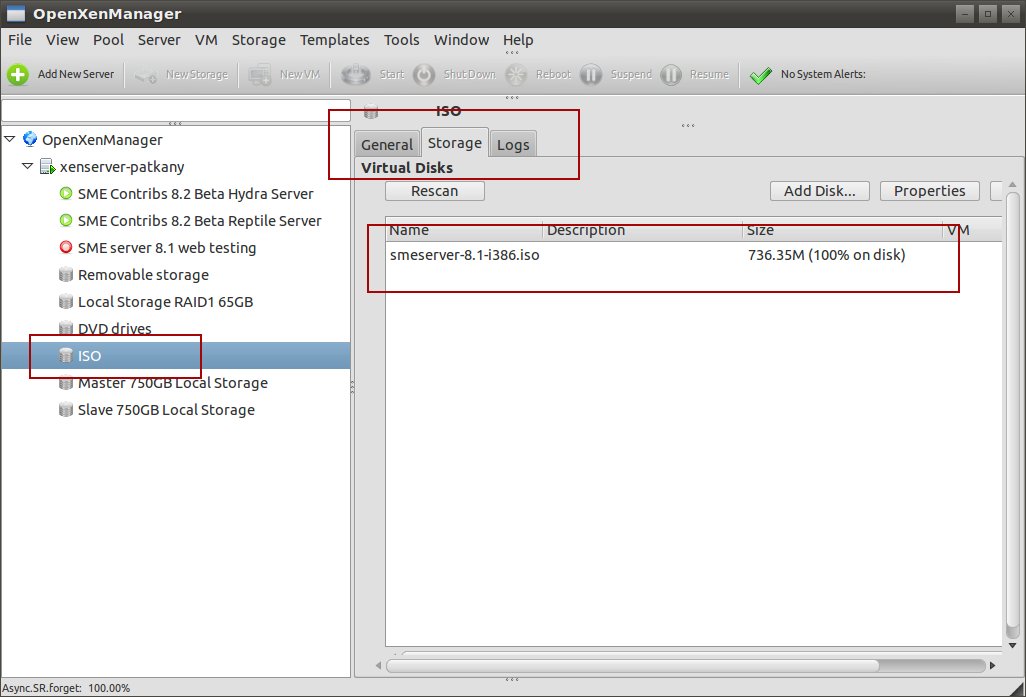Open the Server menu
Screen dimensions: 1026x697
coord(159,40)
